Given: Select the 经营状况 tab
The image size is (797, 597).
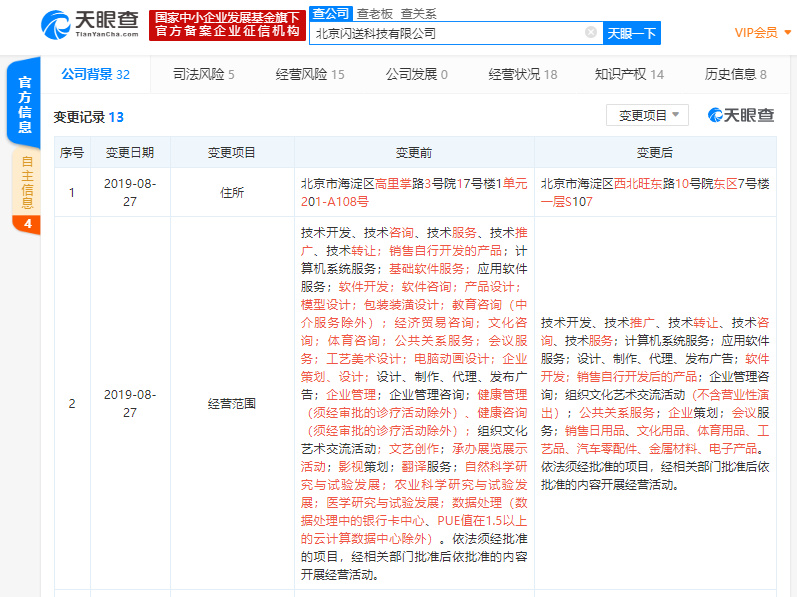Looking at the screenshot, I should (522, 74).
